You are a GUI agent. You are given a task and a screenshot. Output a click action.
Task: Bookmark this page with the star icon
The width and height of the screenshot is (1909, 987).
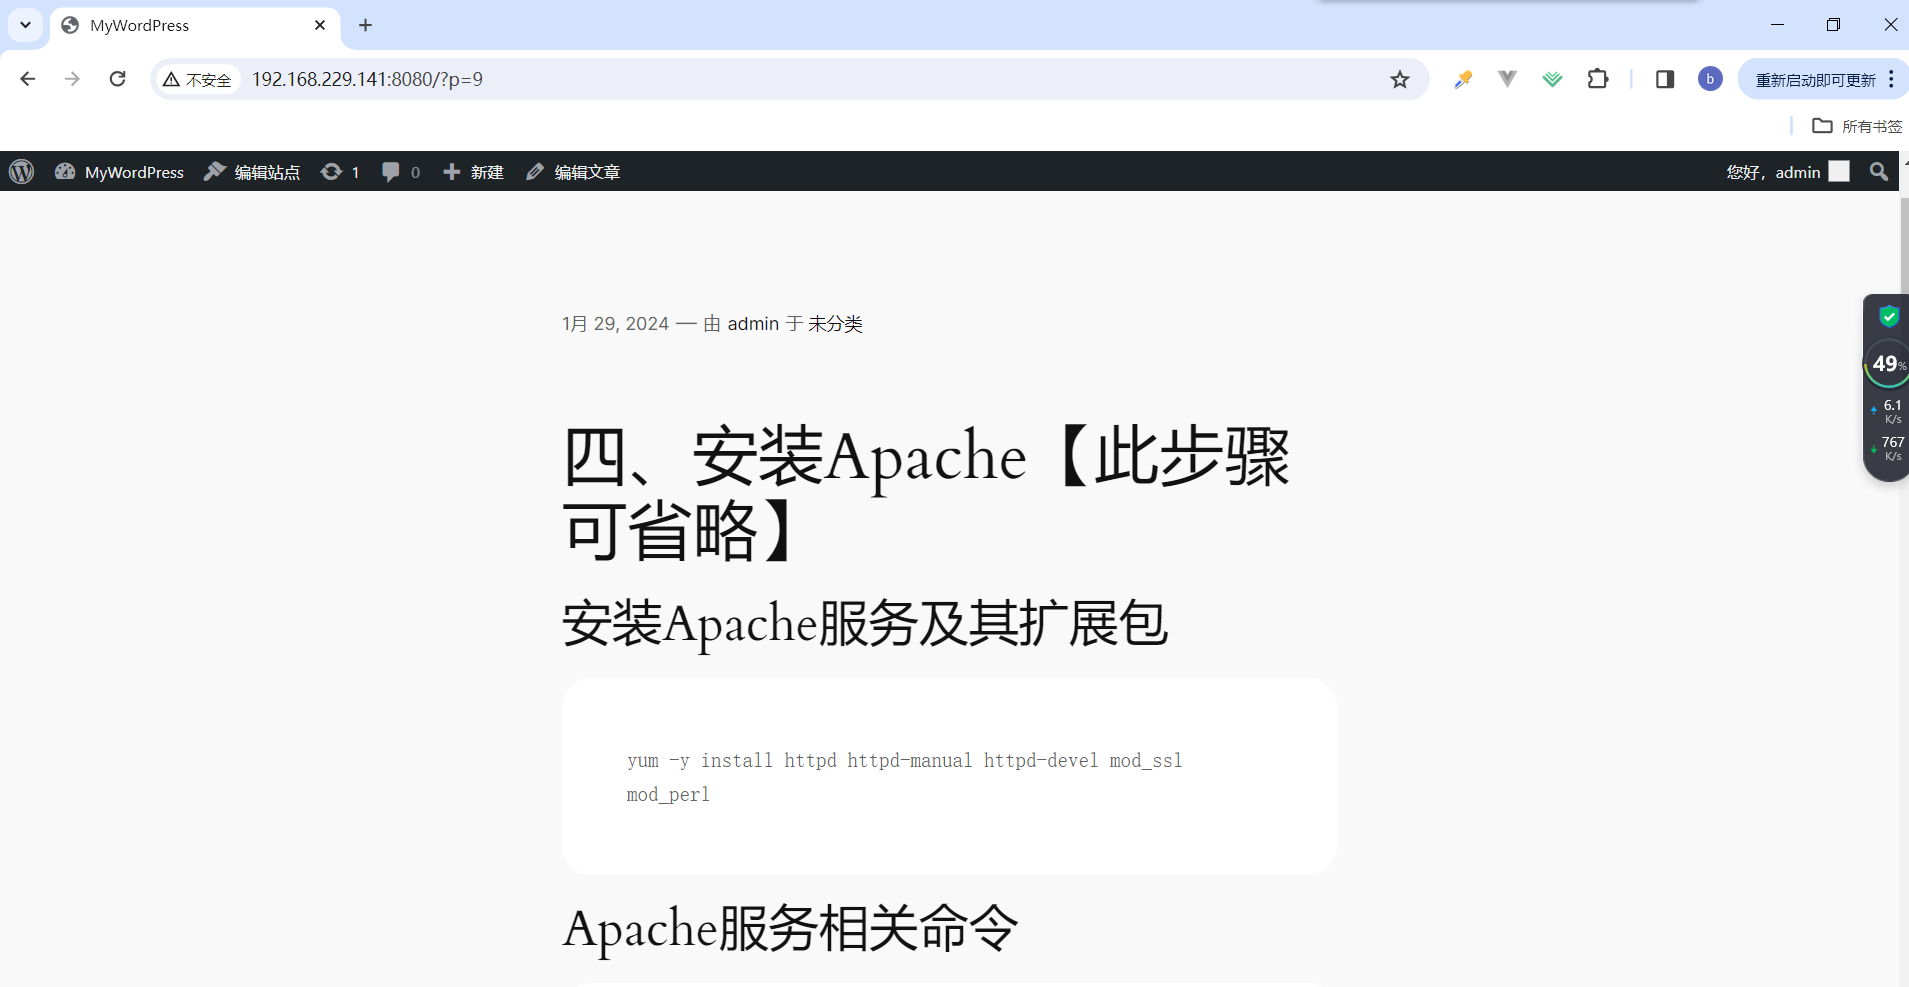tap(1400, 79)
